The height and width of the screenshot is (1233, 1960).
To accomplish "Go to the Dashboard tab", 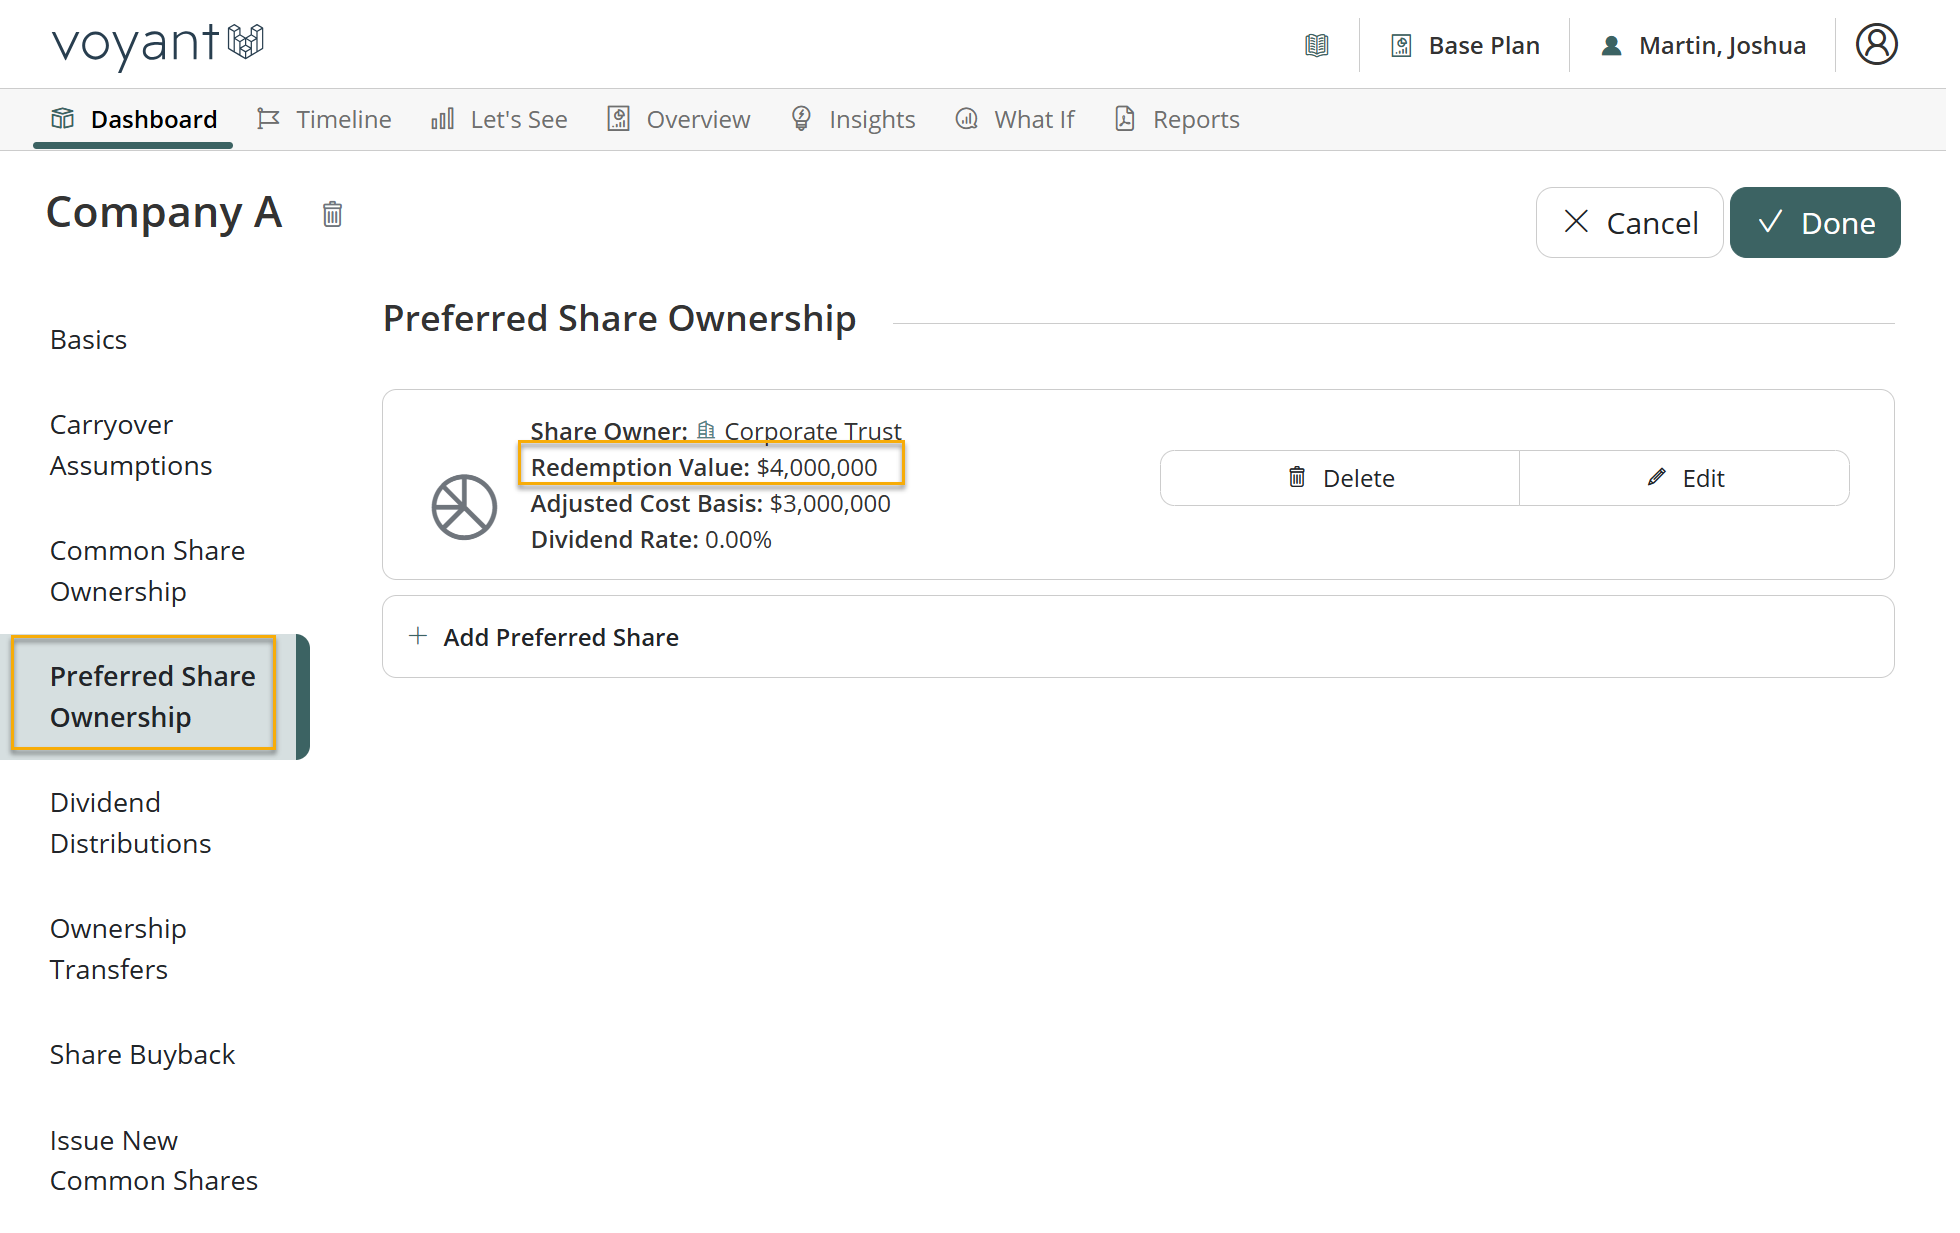I will 133,119.
